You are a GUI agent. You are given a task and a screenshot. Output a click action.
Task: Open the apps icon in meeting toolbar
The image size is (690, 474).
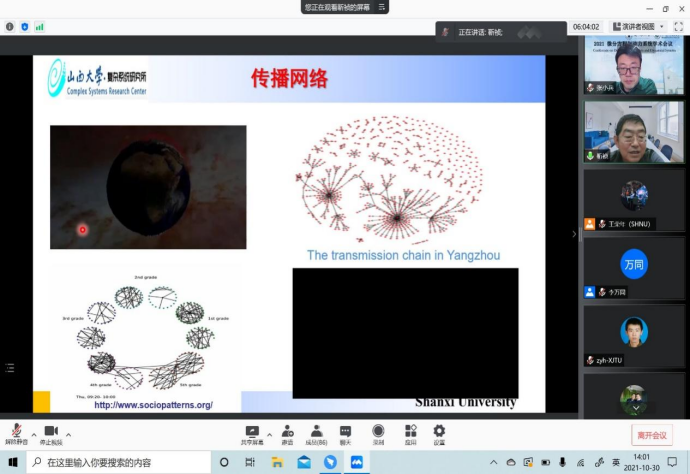[x=410, y=432]
